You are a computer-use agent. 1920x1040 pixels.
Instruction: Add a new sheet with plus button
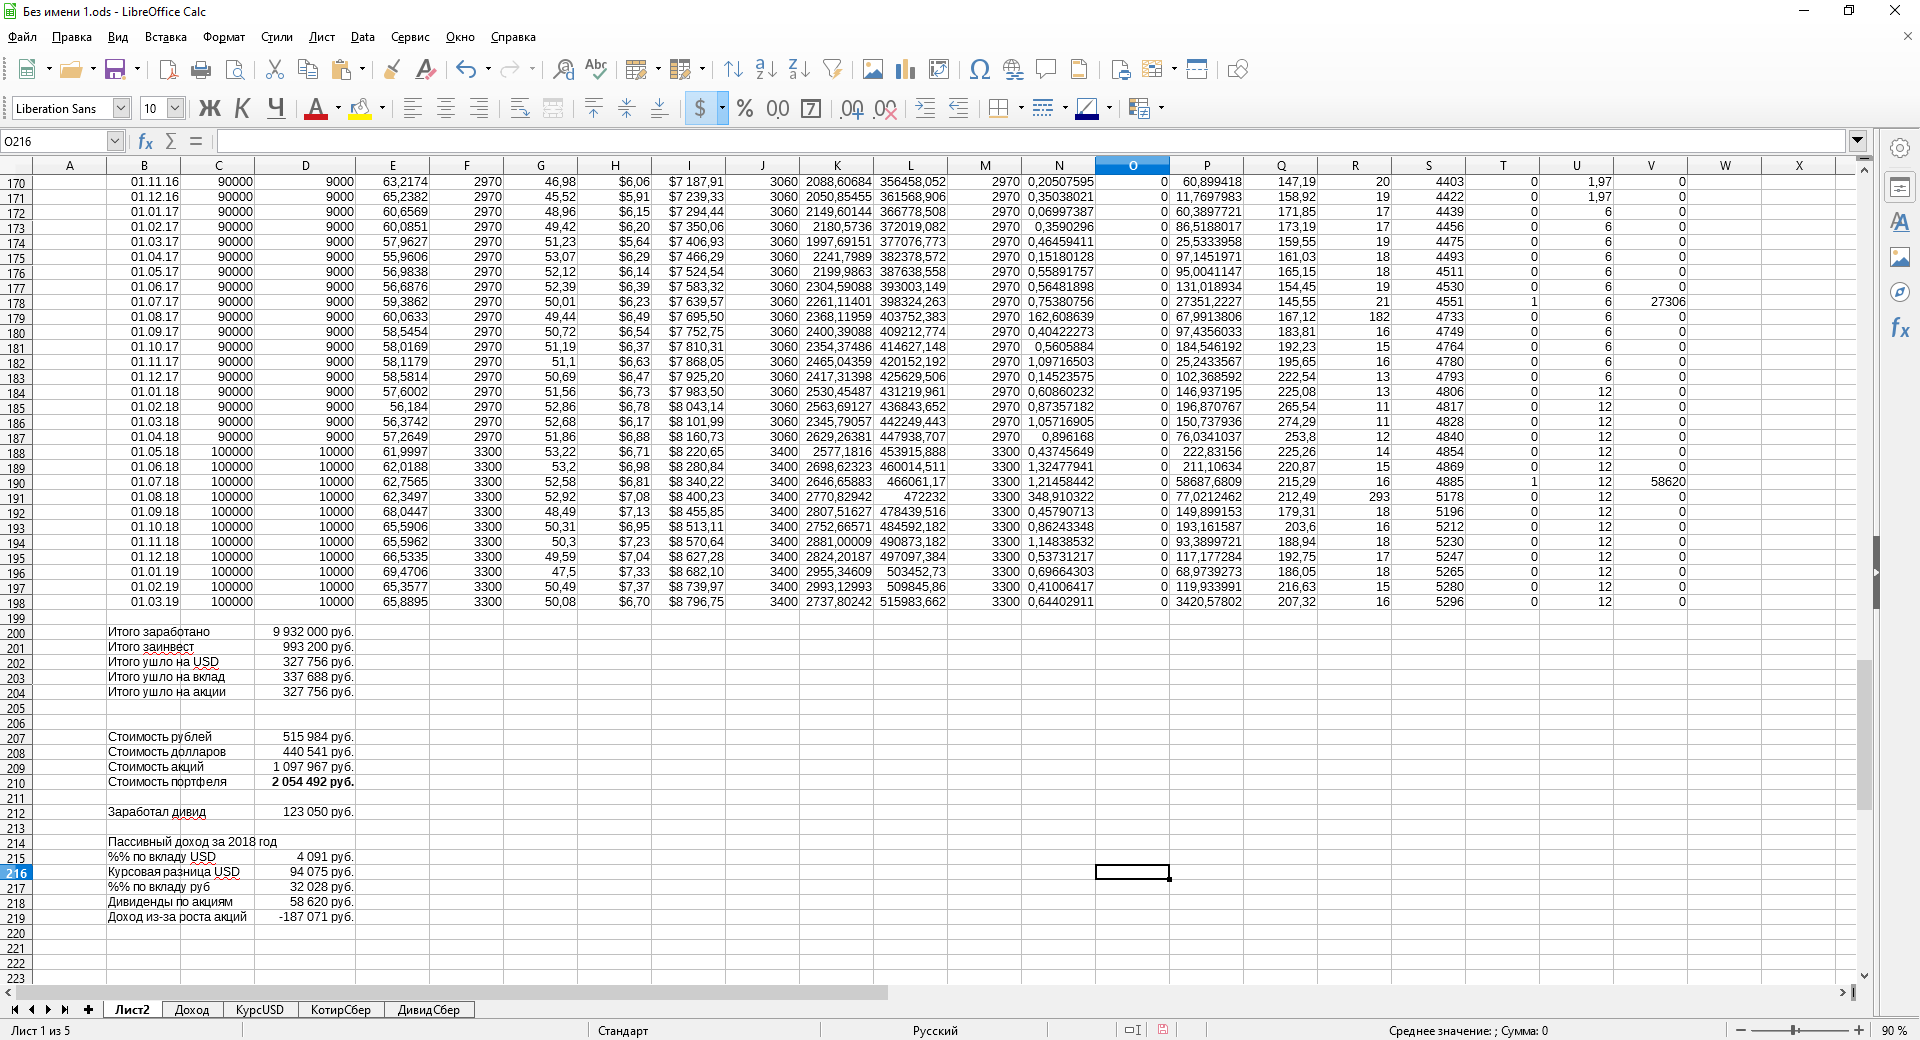[88, 1010]
